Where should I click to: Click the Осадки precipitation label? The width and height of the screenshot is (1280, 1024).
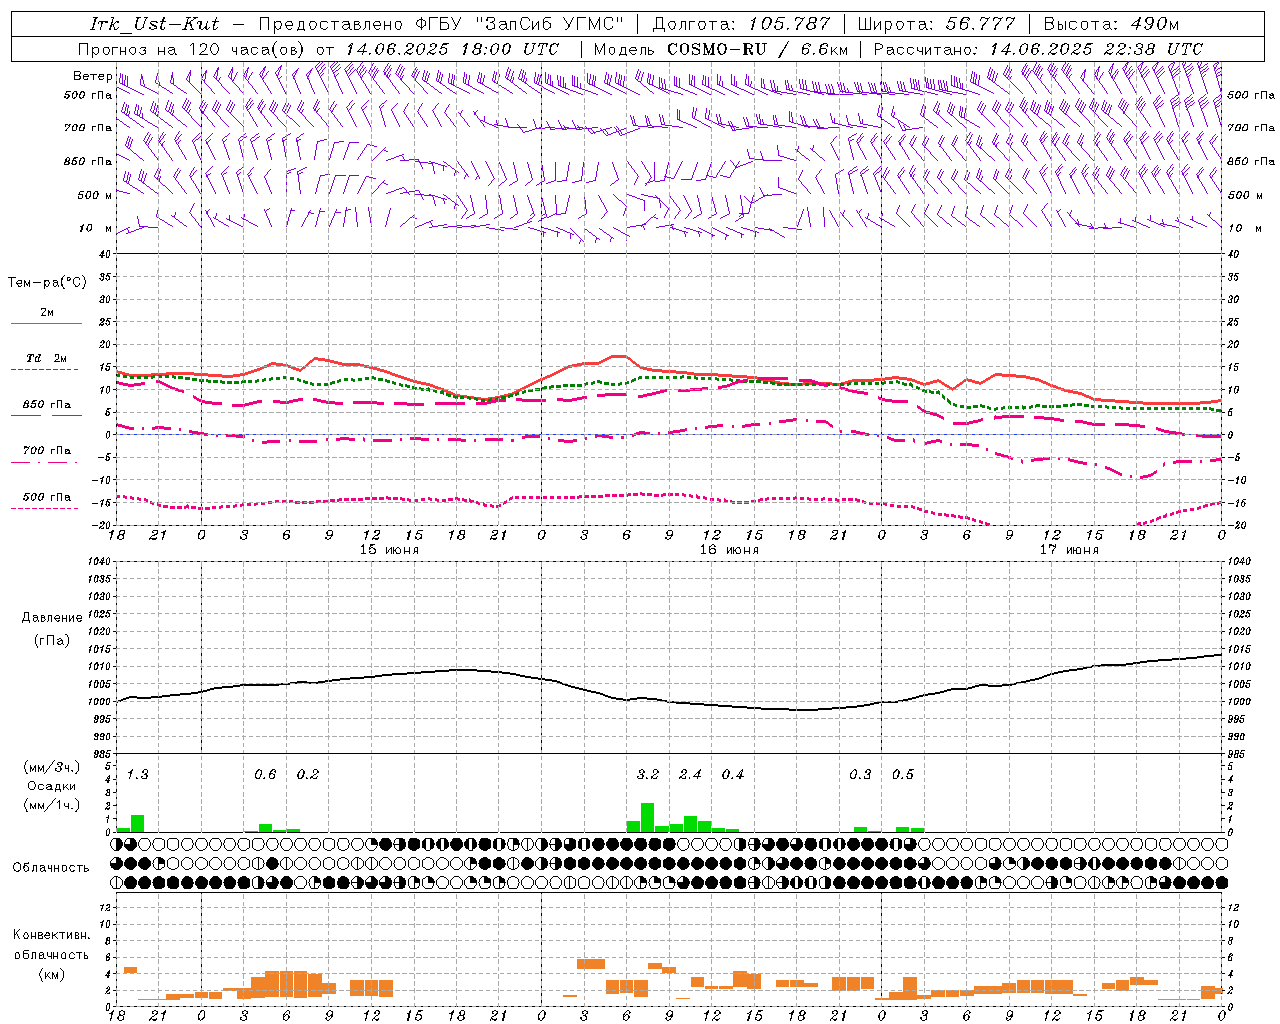coord(52,786)
